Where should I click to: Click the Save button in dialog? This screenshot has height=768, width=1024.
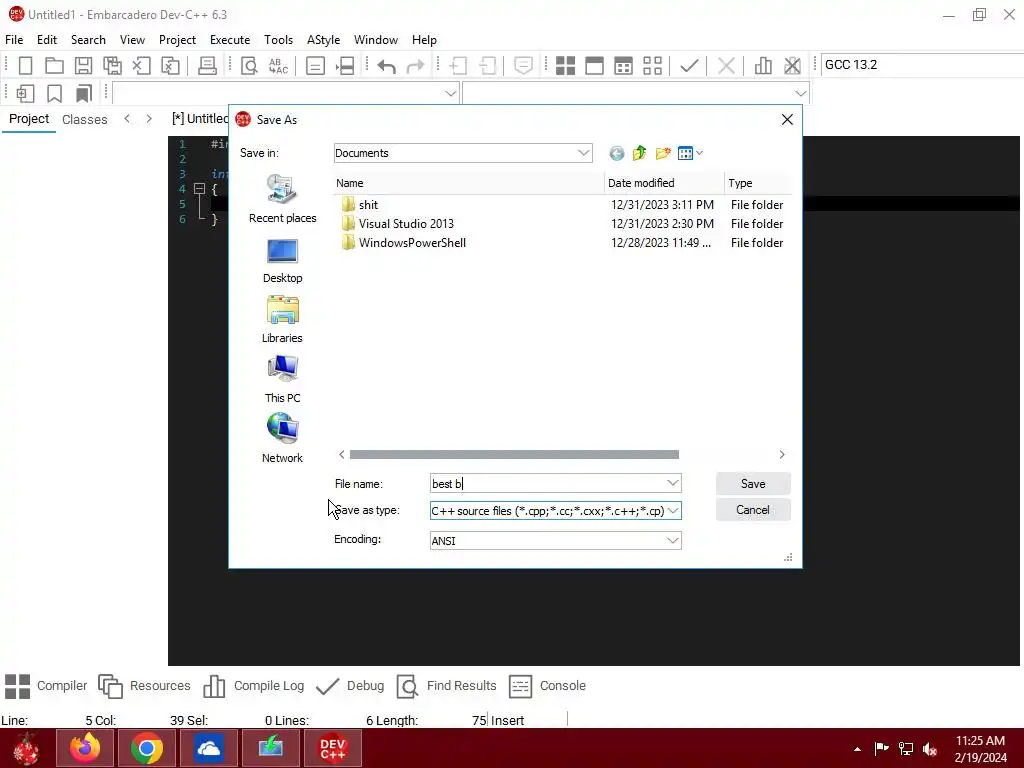tap(753, 484)
